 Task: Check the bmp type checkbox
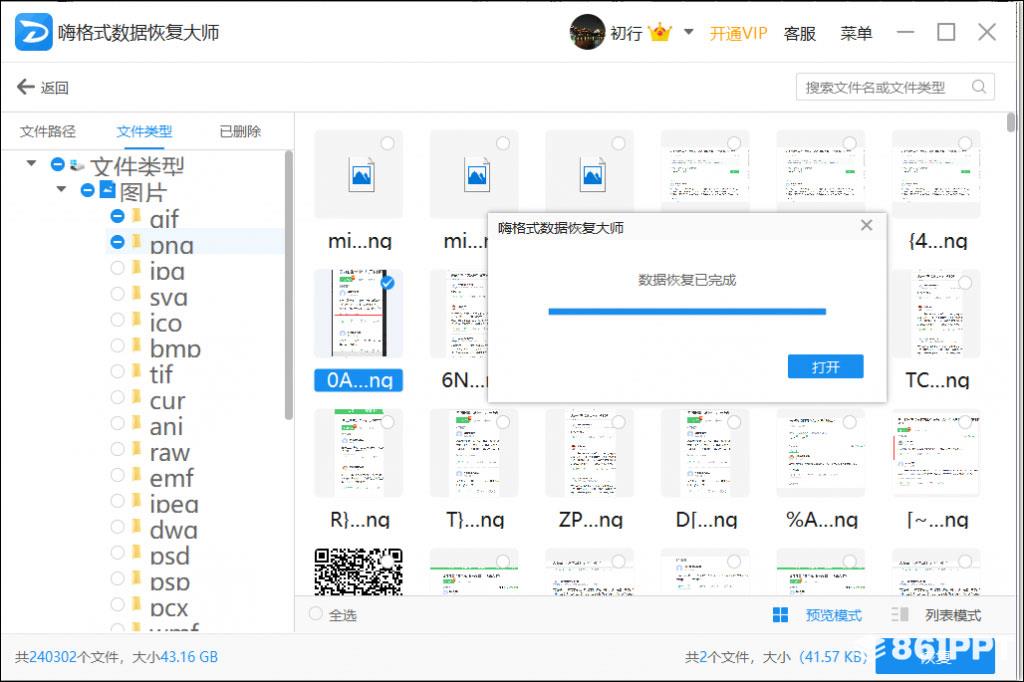118,345
